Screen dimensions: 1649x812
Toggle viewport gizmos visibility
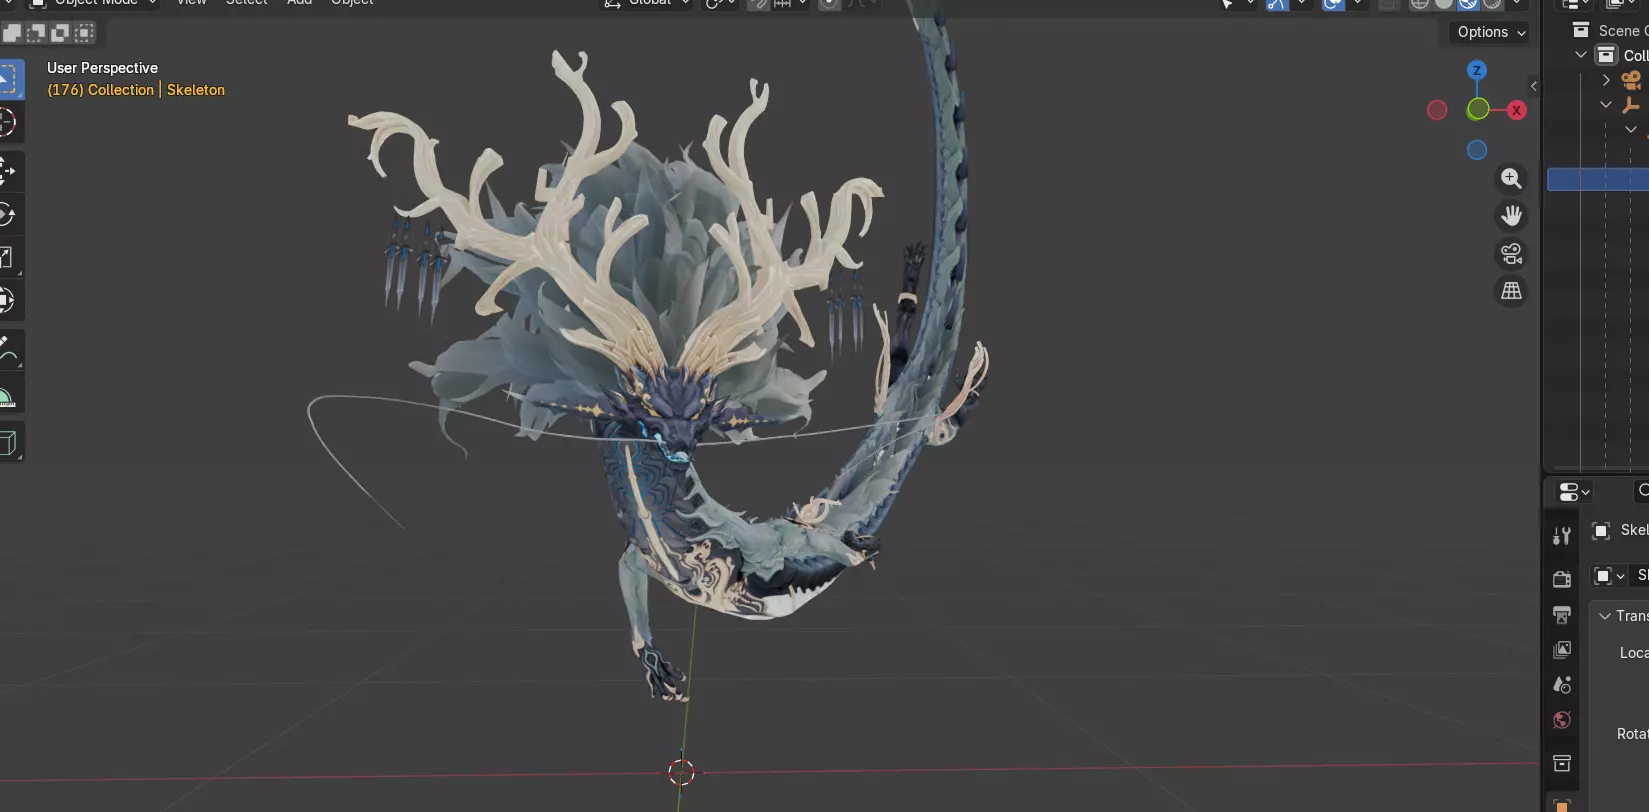tap(1277, 4)
